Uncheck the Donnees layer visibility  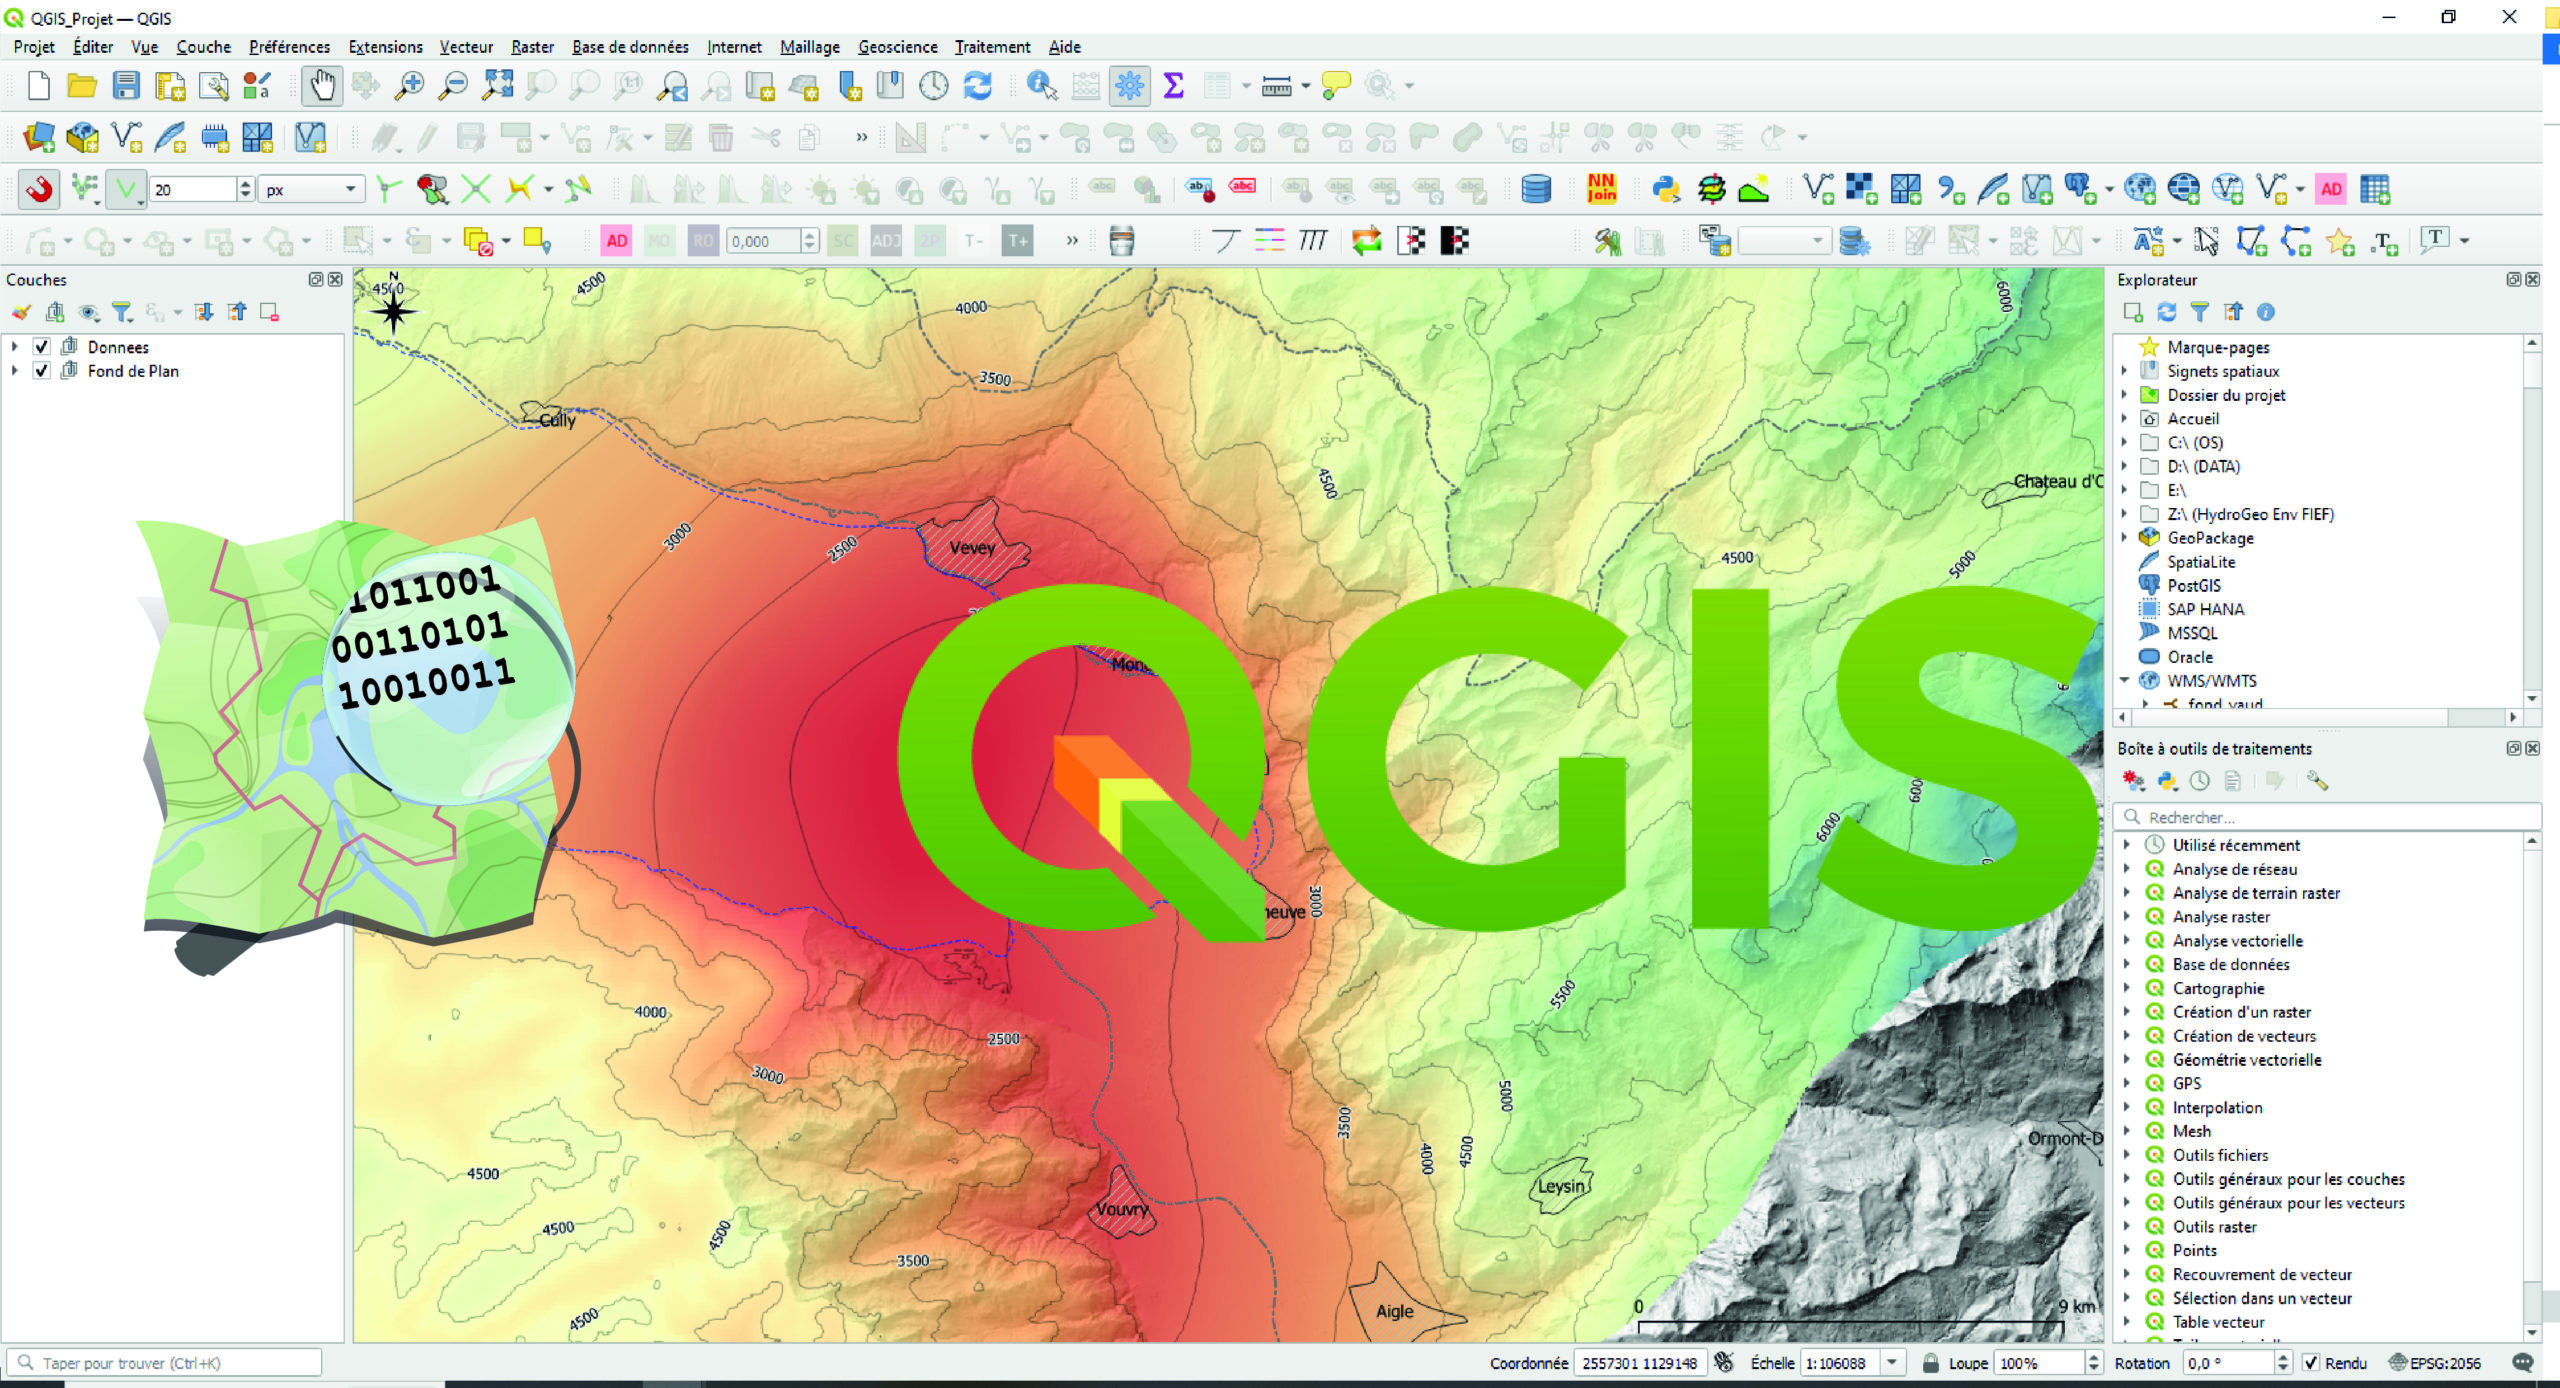[41, 347]
